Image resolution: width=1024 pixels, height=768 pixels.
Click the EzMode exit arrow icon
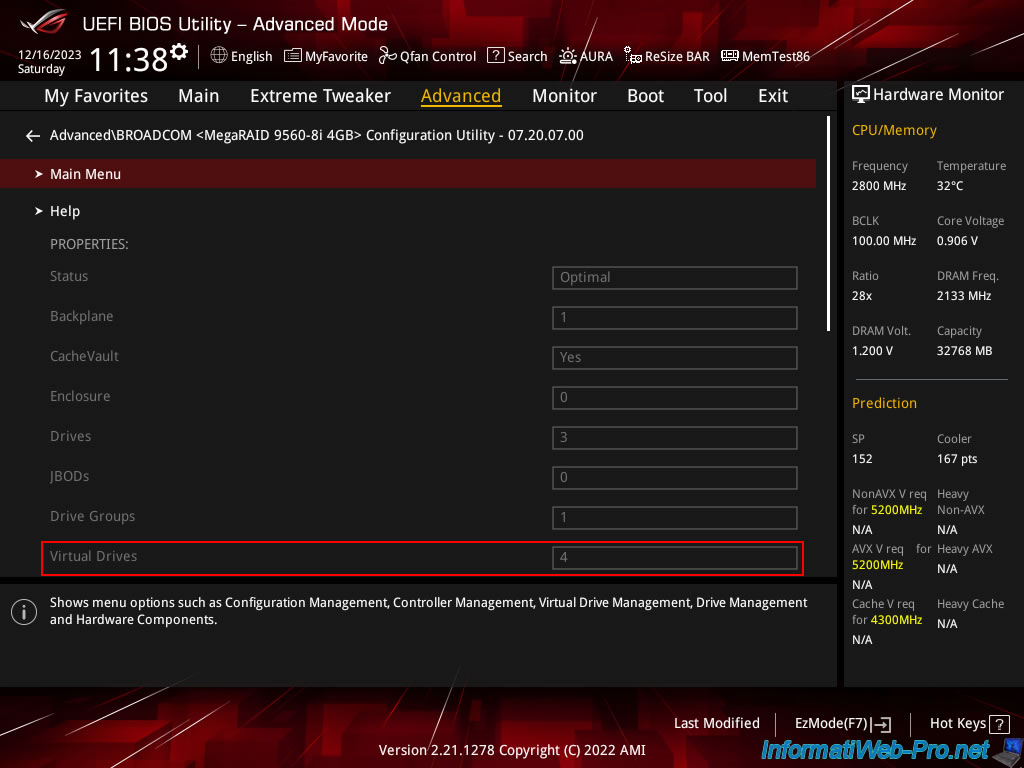pos(882,724)
